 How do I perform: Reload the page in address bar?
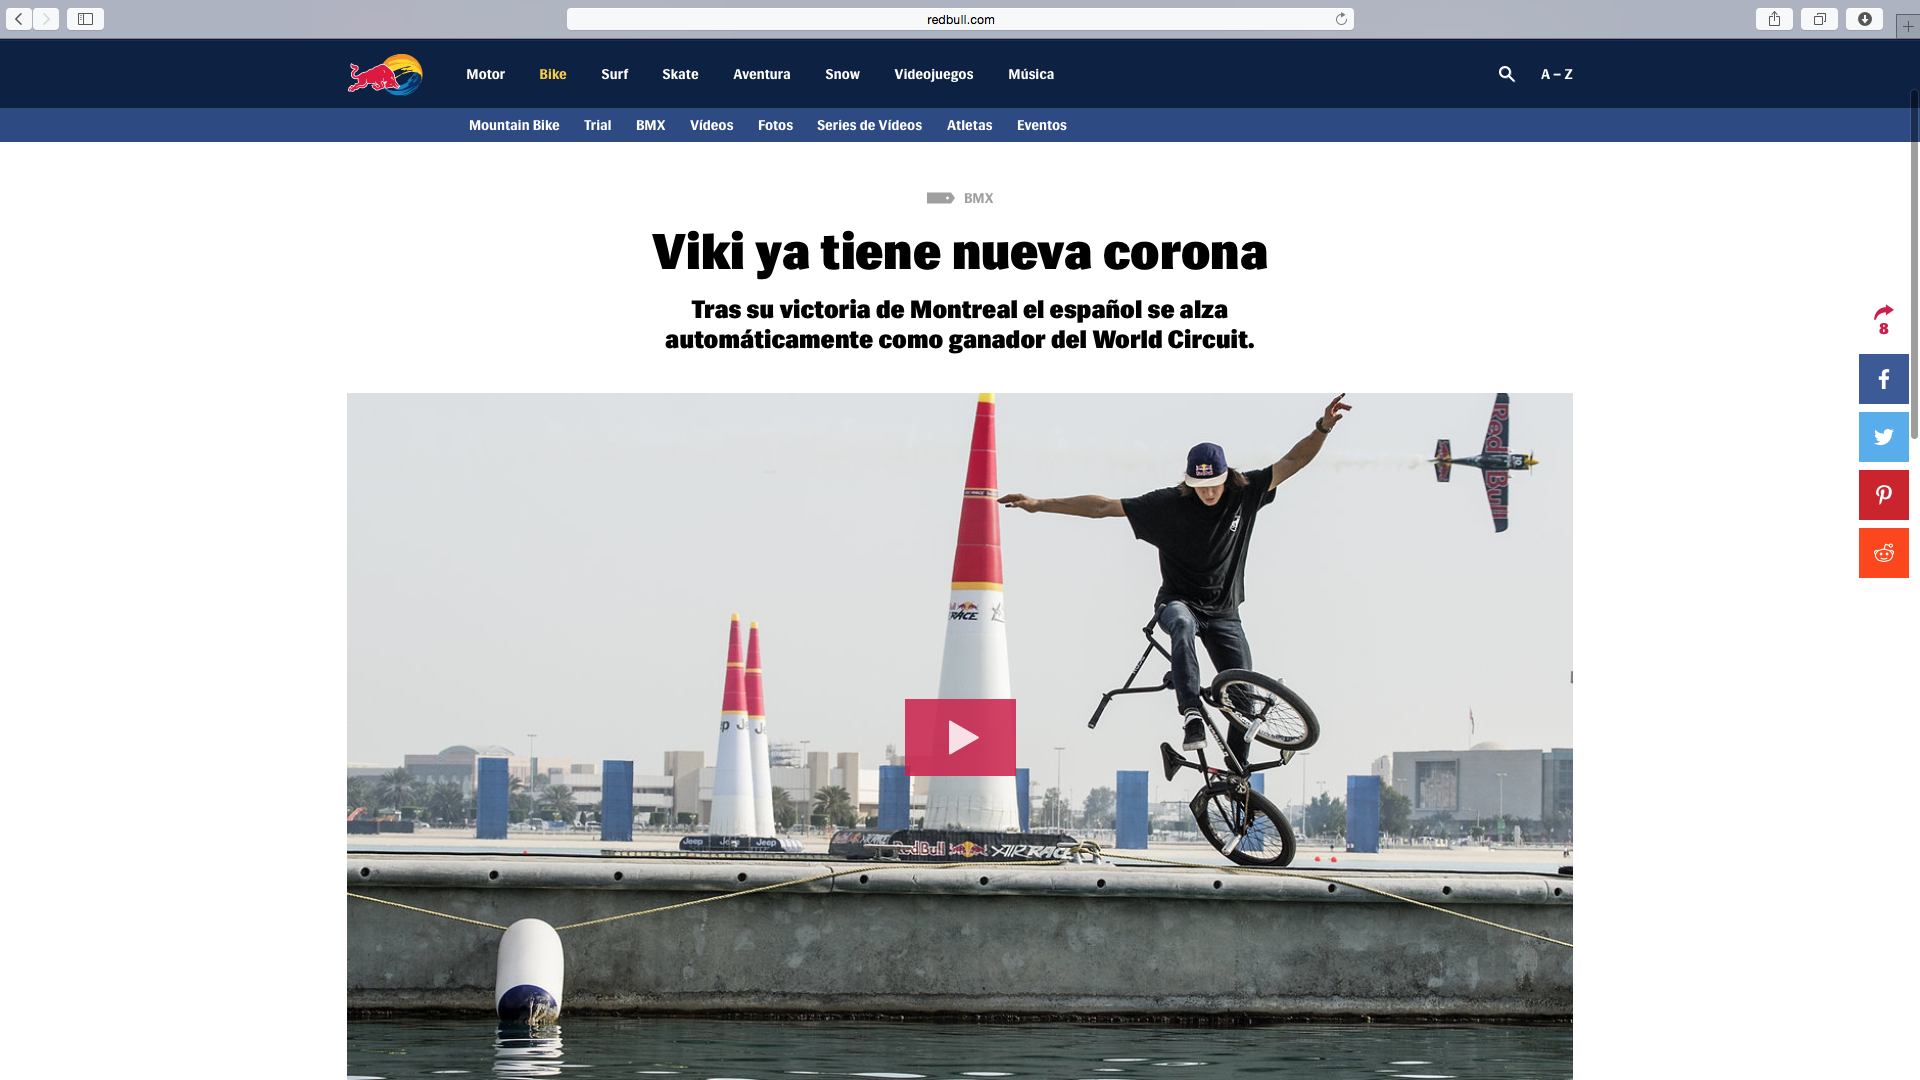1341,19
